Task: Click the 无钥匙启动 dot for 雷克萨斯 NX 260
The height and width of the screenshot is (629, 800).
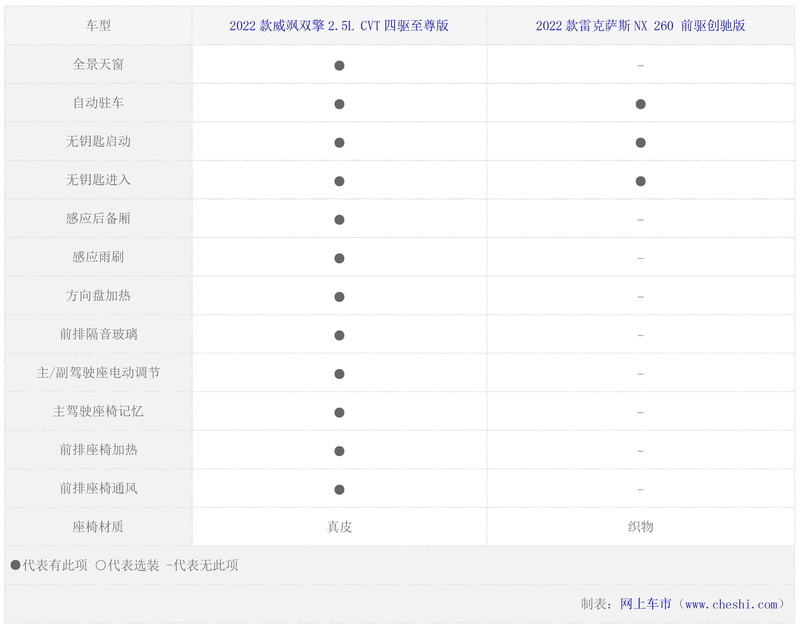Action: coord(640,143)
